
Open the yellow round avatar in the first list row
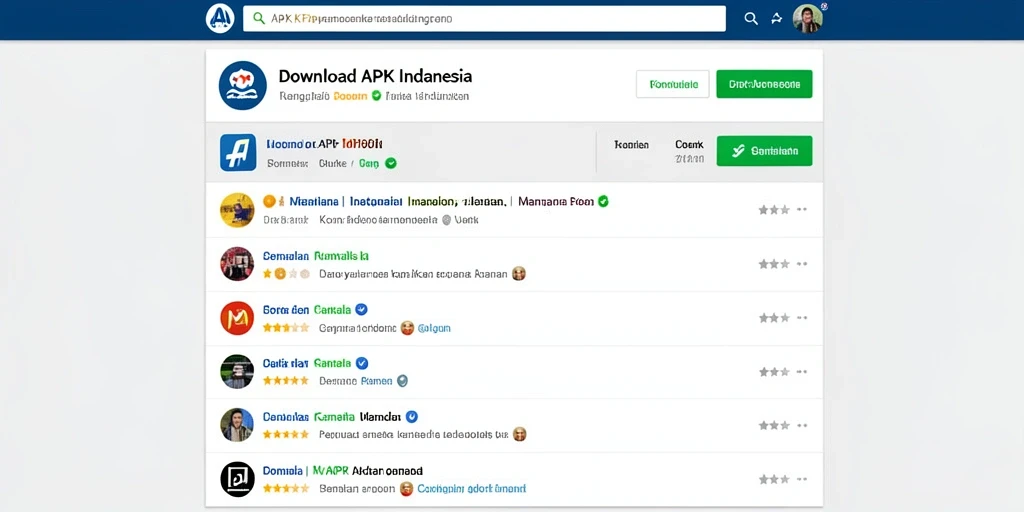[237, 210]
